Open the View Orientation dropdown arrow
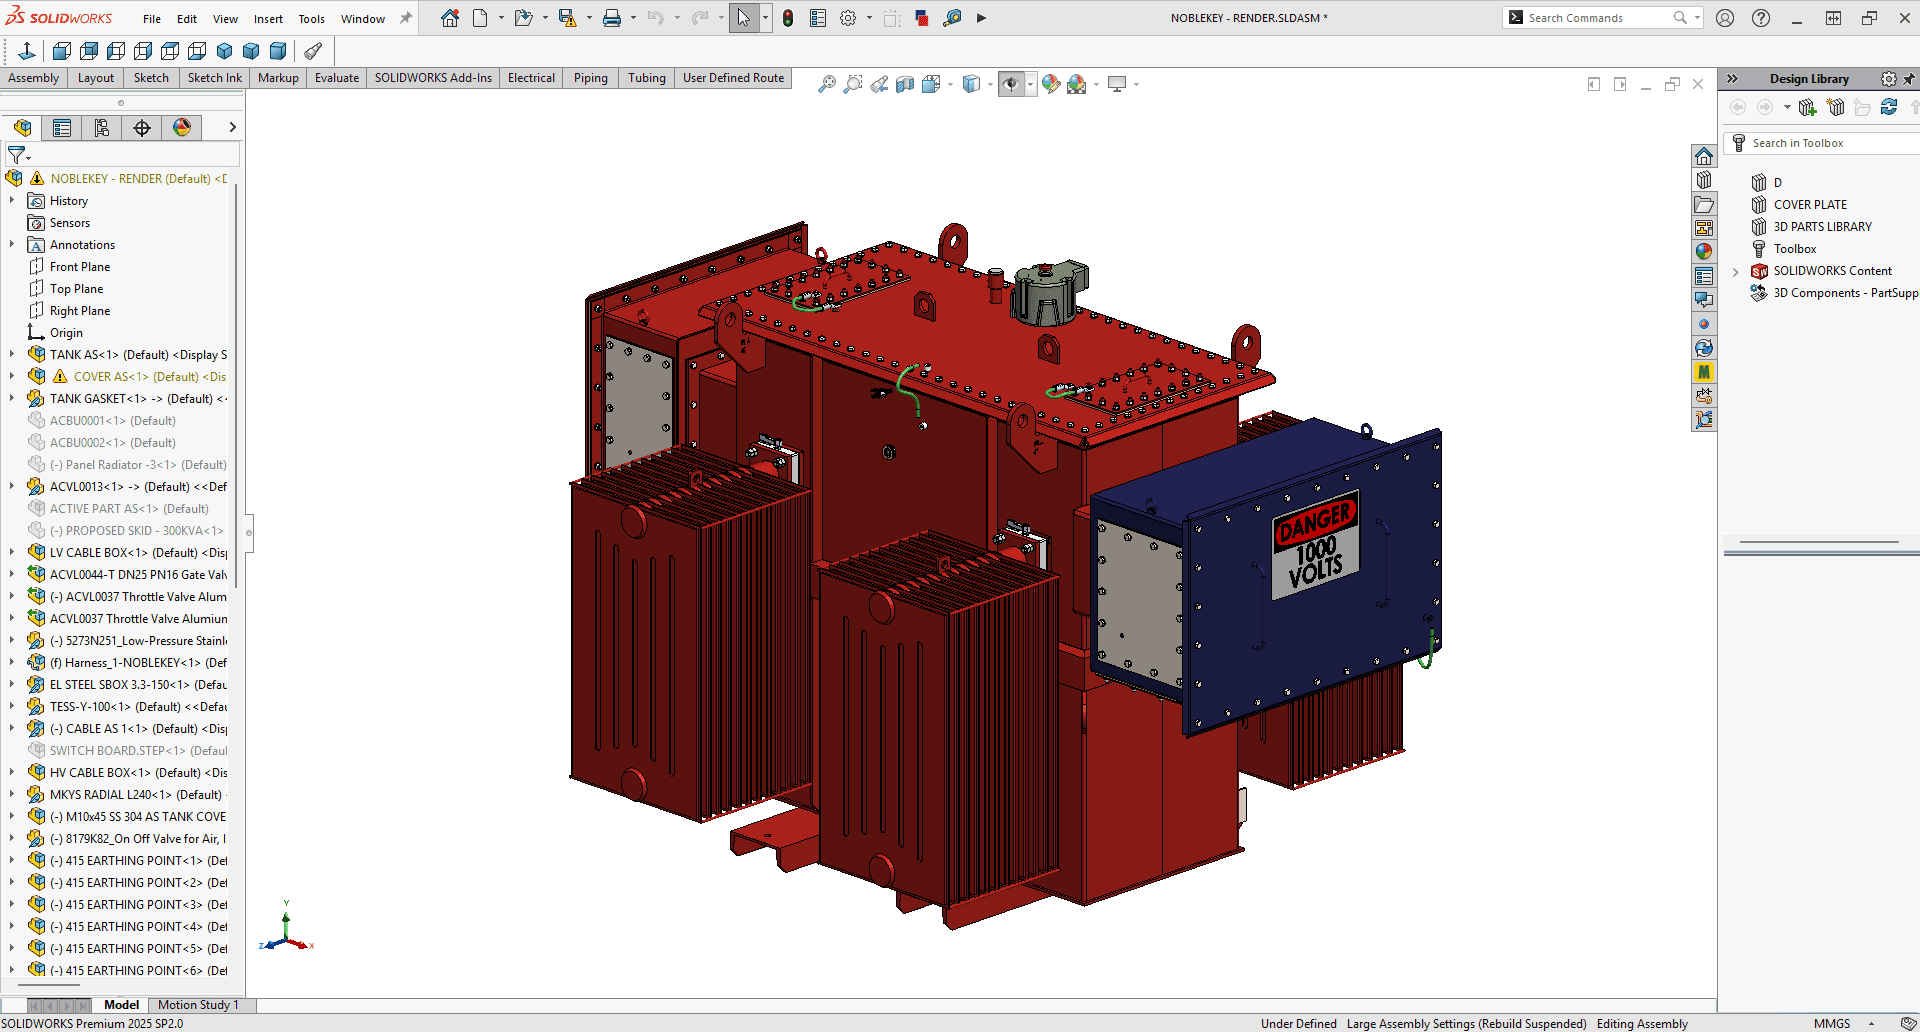Viewport: 1920px width, 1032px height. [990, 84]
